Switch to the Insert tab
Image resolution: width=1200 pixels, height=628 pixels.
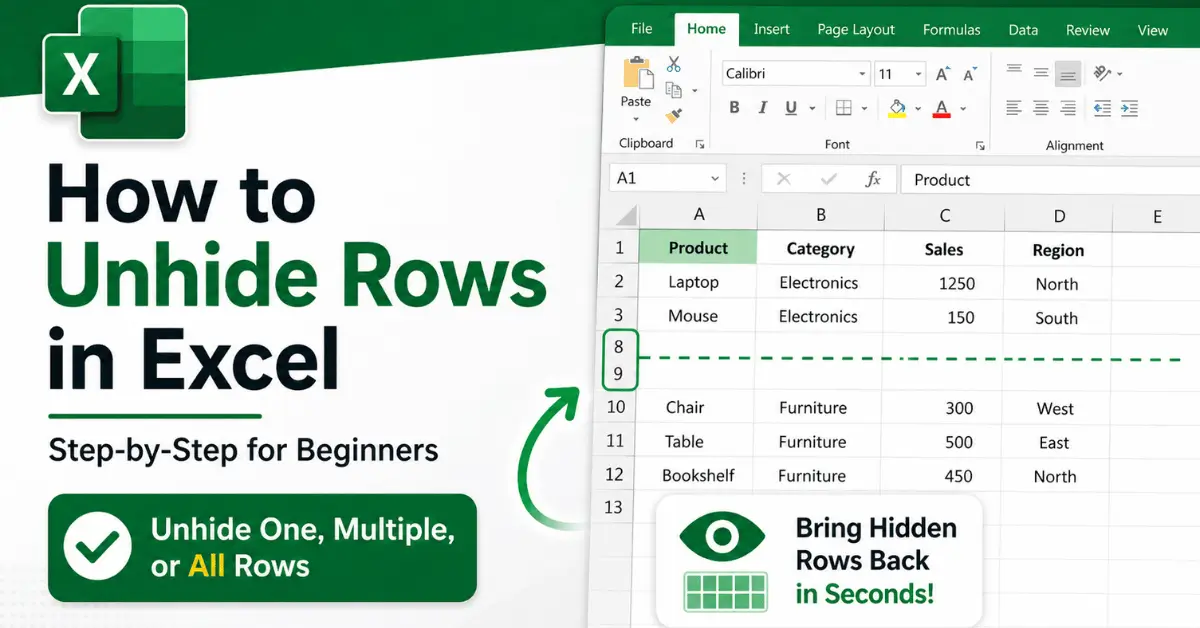772,29
